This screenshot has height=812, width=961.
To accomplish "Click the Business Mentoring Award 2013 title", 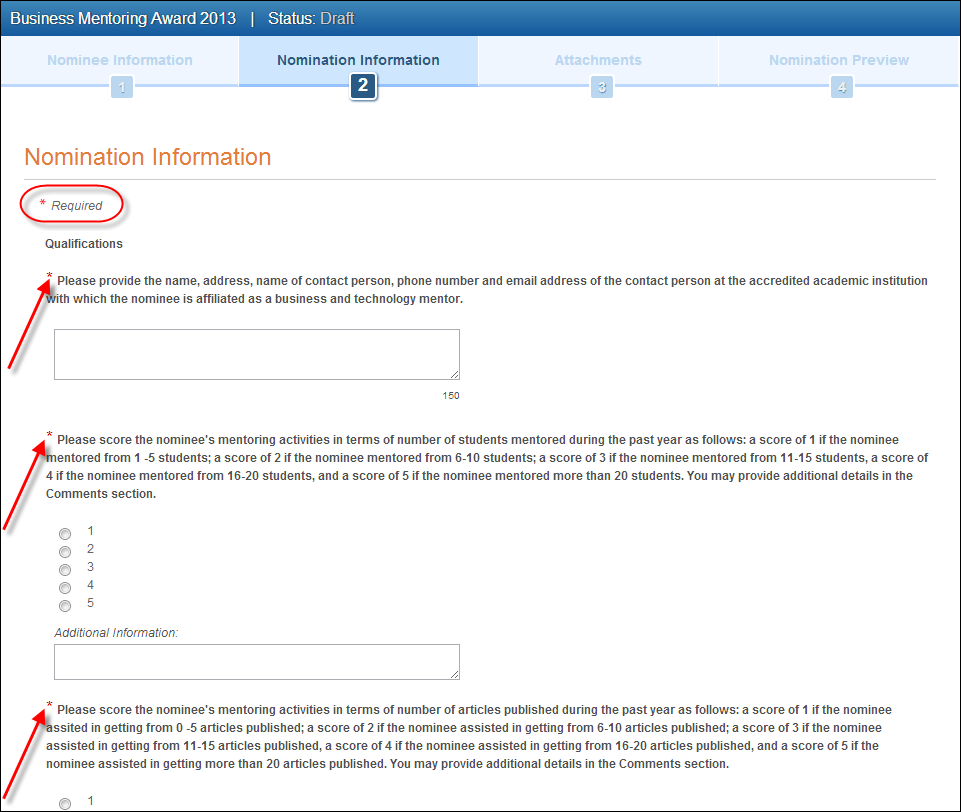I will coord(123,18).
